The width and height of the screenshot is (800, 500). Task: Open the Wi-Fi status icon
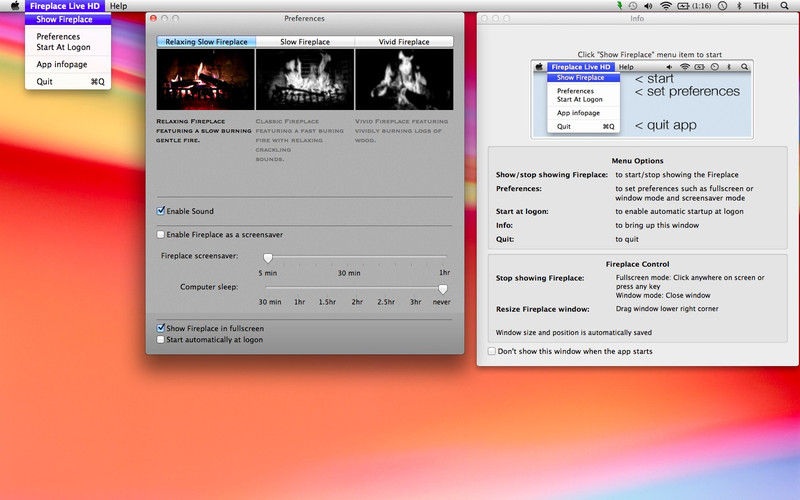click(665, 6)
